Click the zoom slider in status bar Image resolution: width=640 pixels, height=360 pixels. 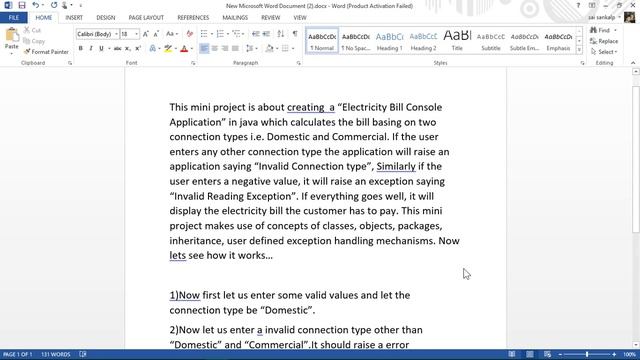click(587, 354)
